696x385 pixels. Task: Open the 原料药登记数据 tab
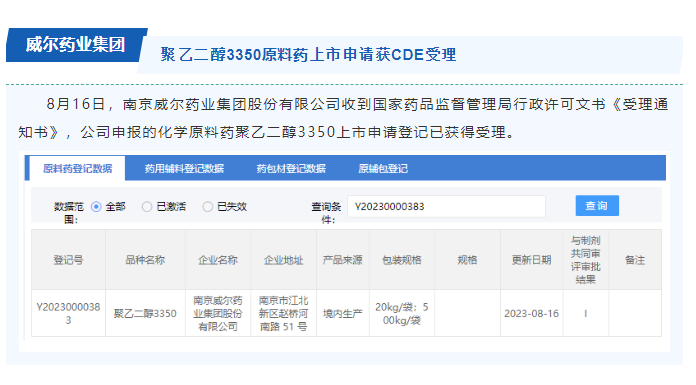pos(77,168)
